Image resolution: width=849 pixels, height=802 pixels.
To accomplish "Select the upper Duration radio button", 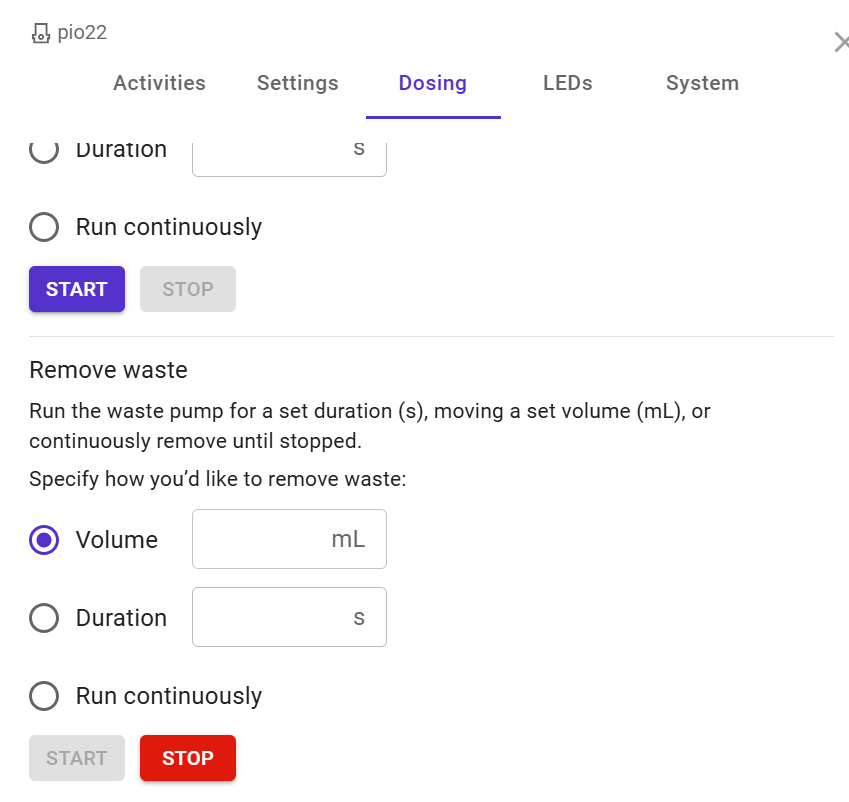I will 44,150.
